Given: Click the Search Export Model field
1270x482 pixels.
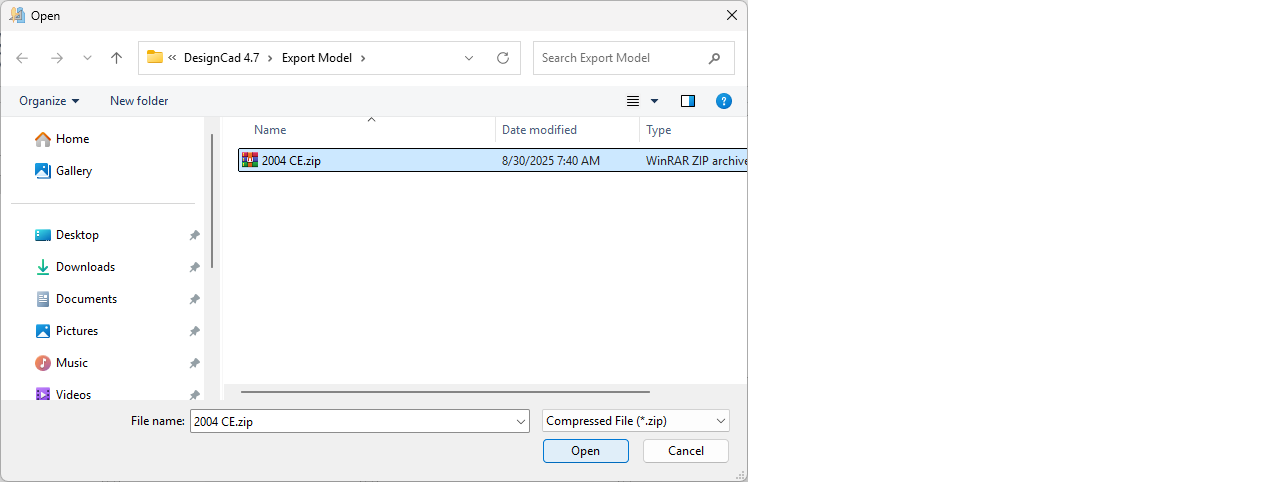Looking at the screenshot, I should tap(620, 58).
